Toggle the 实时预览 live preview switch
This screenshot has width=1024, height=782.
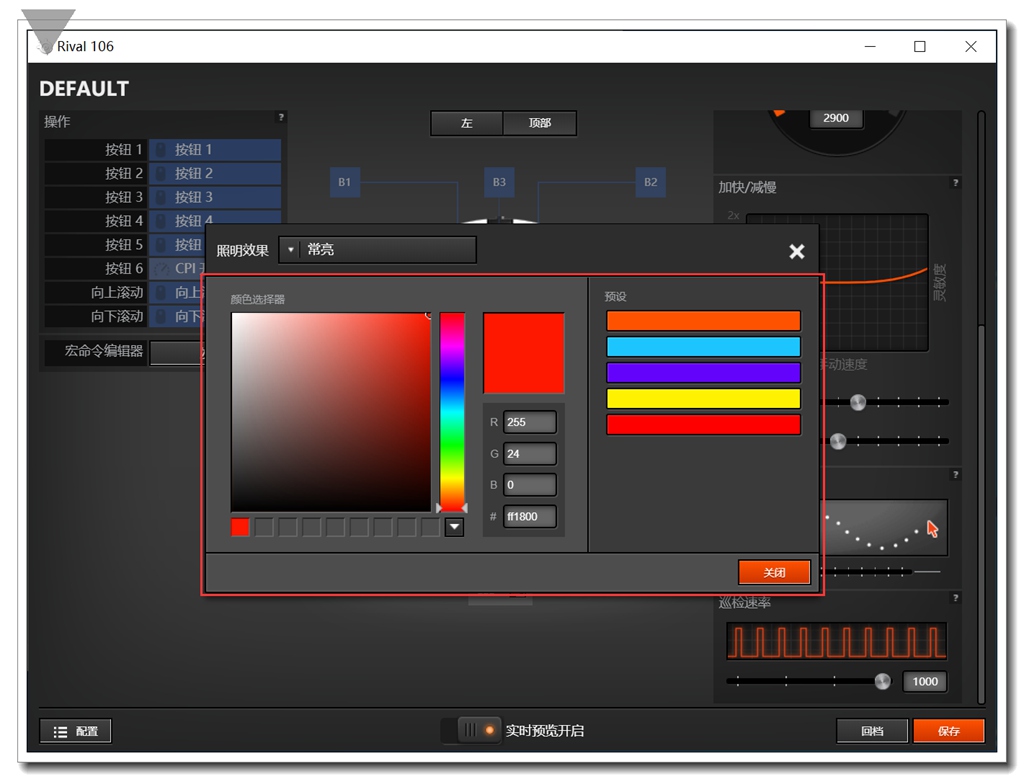(477, 730)
